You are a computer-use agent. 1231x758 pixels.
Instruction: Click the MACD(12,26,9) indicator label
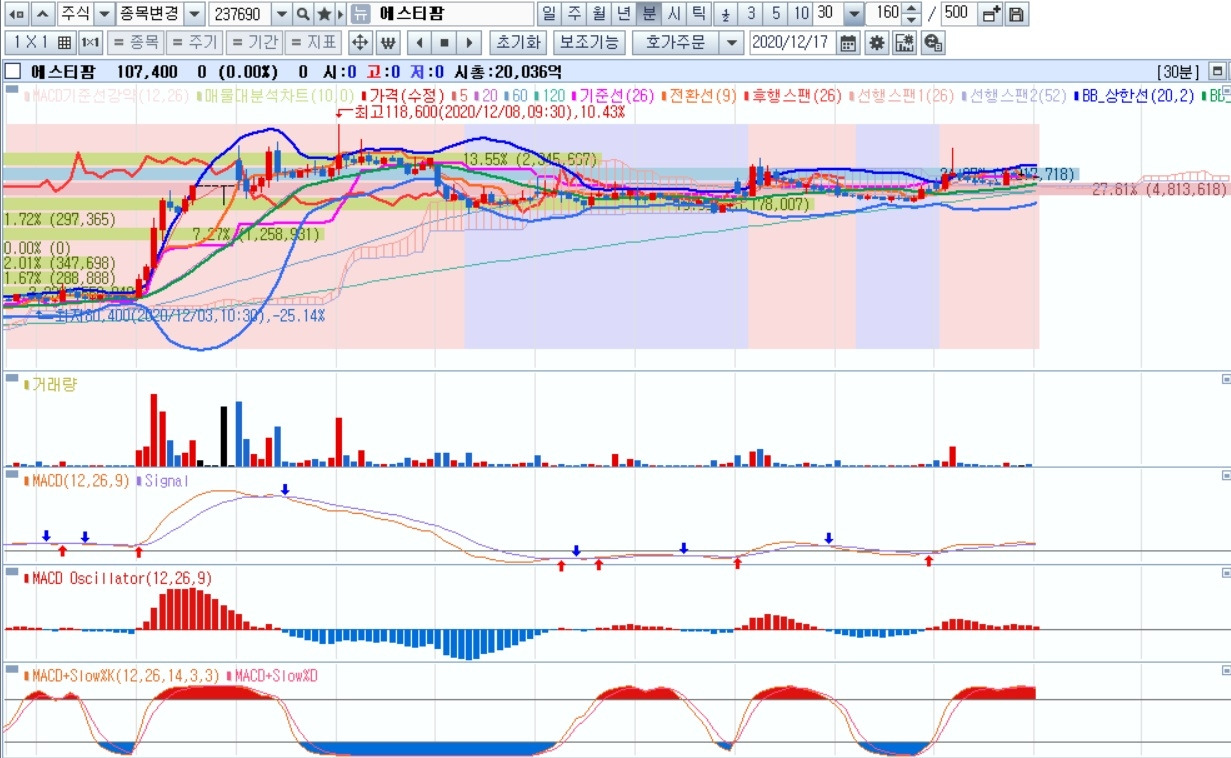[80, 481]
